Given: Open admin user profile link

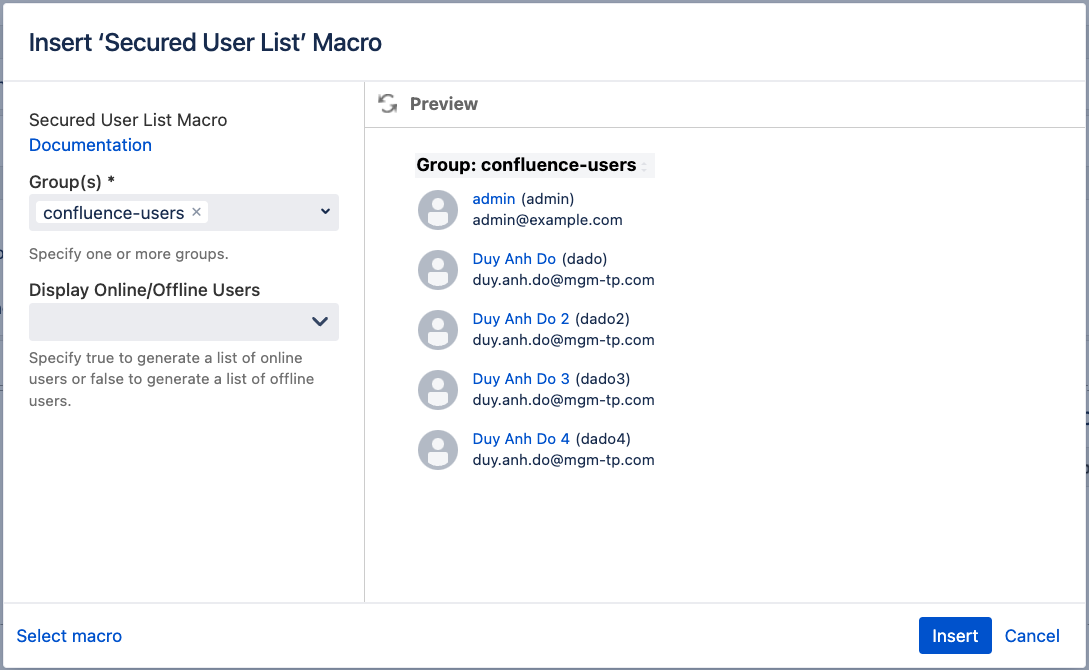Looking at the screenshot, I should (x=494, y=199).
